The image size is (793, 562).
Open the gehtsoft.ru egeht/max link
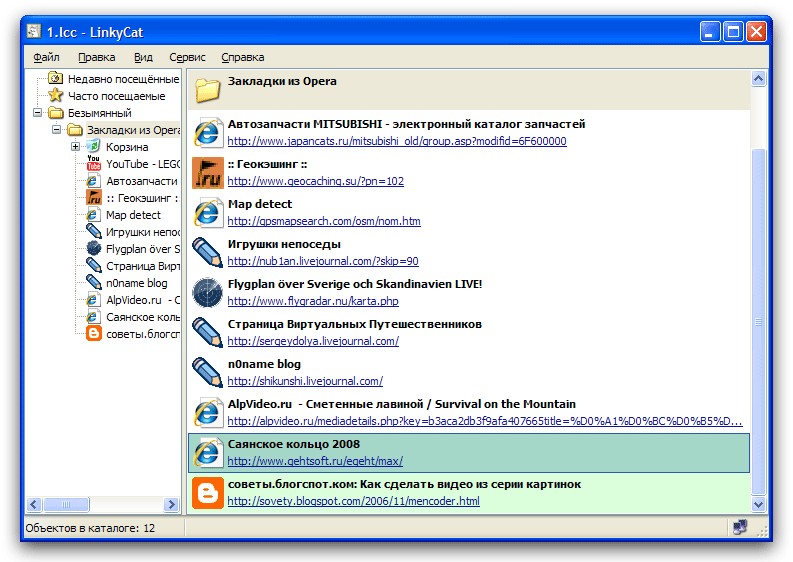[316, 461]
